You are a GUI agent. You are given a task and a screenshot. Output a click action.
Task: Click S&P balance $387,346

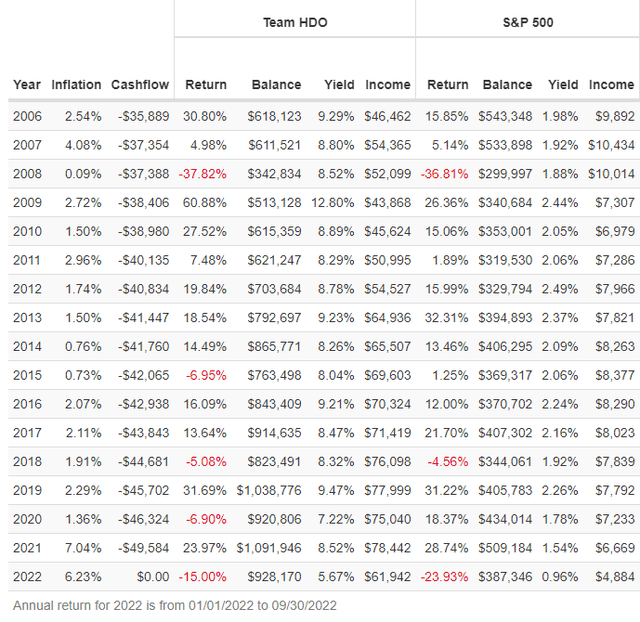[x=505, y=577]
